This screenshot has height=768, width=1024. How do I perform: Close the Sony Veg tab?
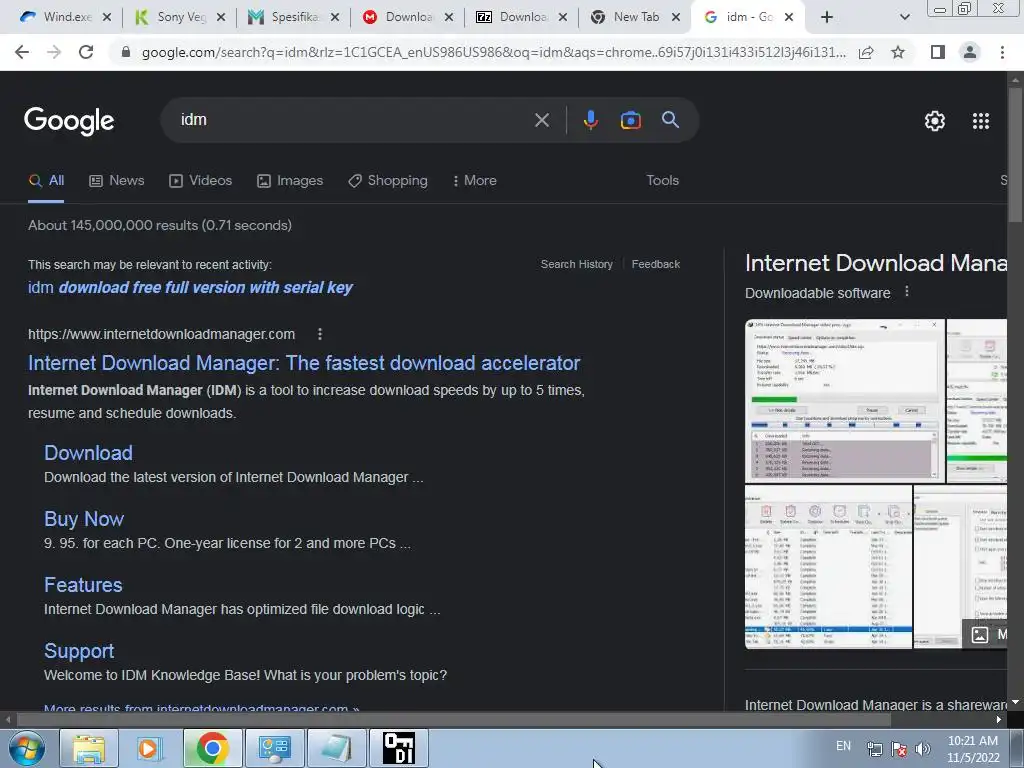click(x=221, y=17)
